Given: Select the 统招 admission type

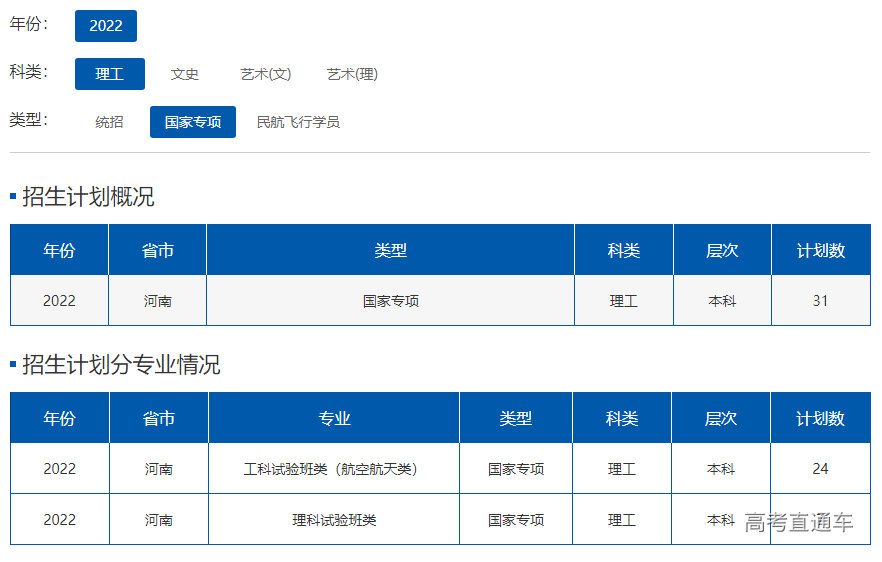Looking at the screenshot, I should click(x=110, y=122).
